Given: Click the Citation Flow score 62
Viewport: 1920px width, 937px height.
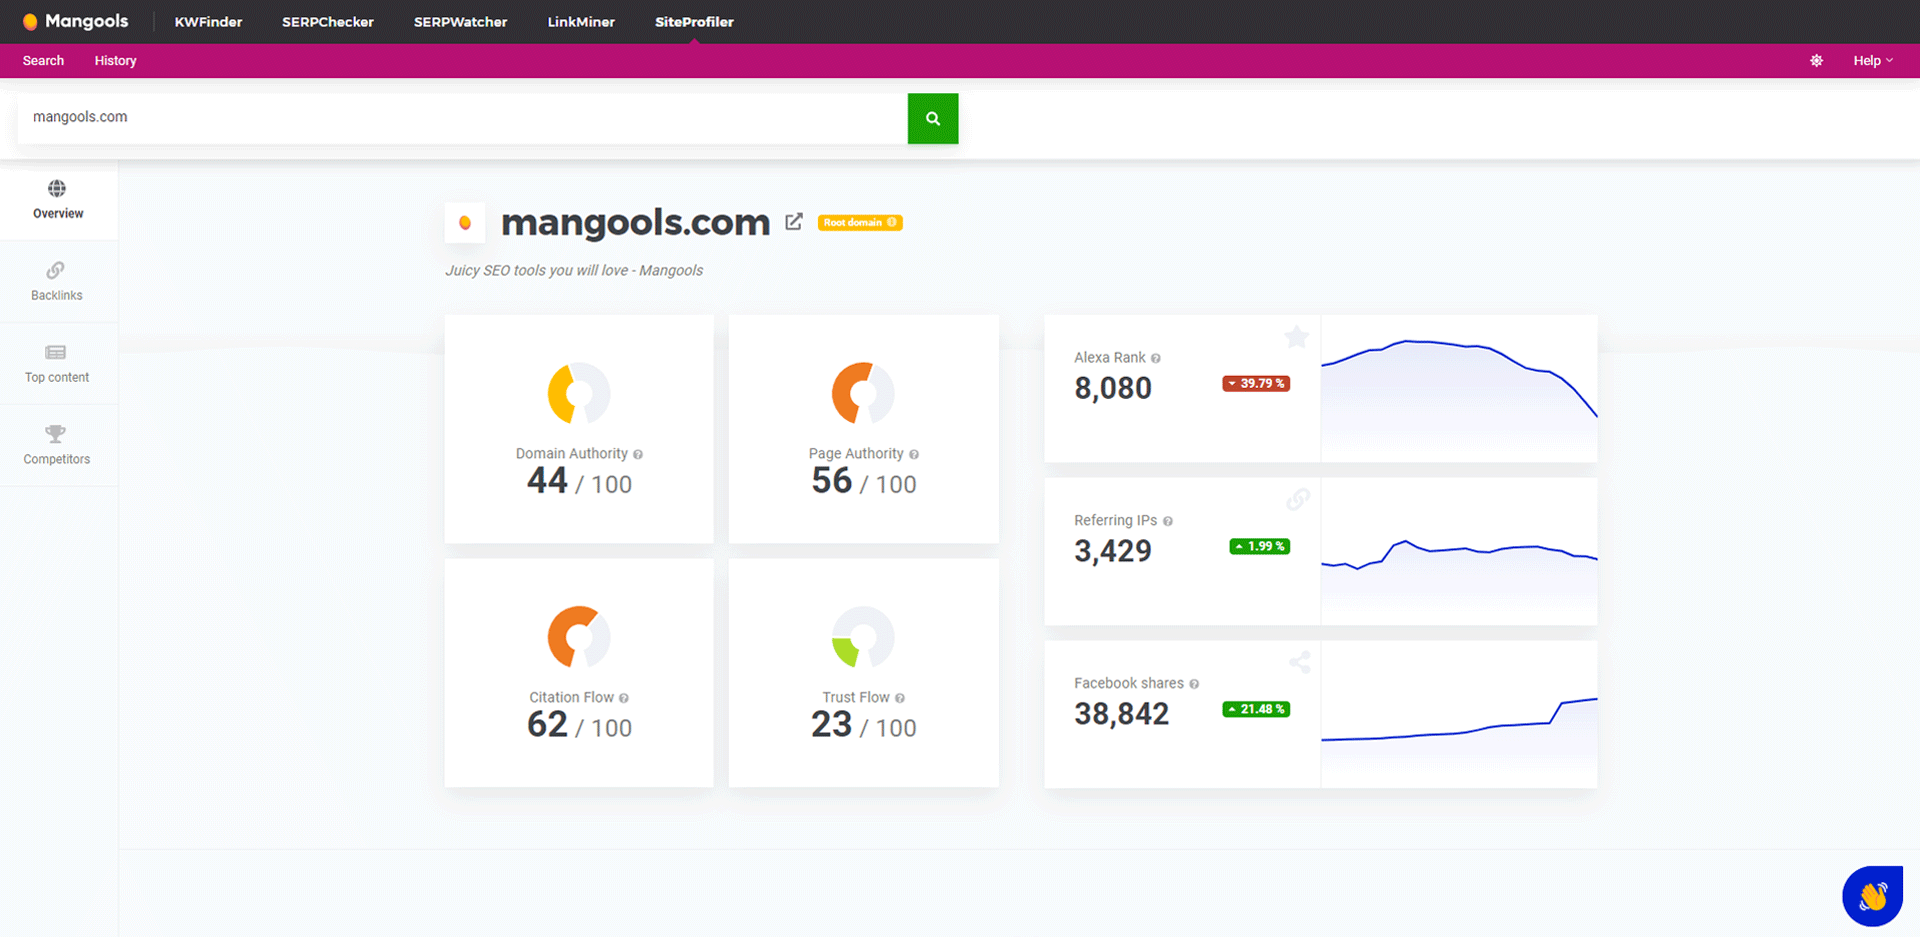Looking at the screenshot, I should click(x=547, y=725).
